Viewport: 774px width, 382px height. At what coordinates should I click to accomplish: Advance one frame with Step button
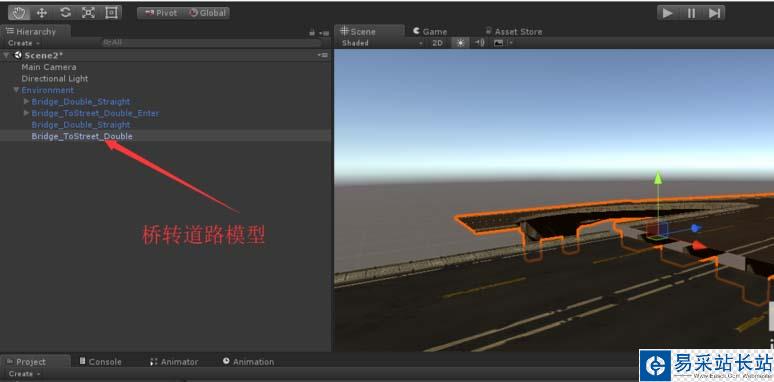point(714,13)
